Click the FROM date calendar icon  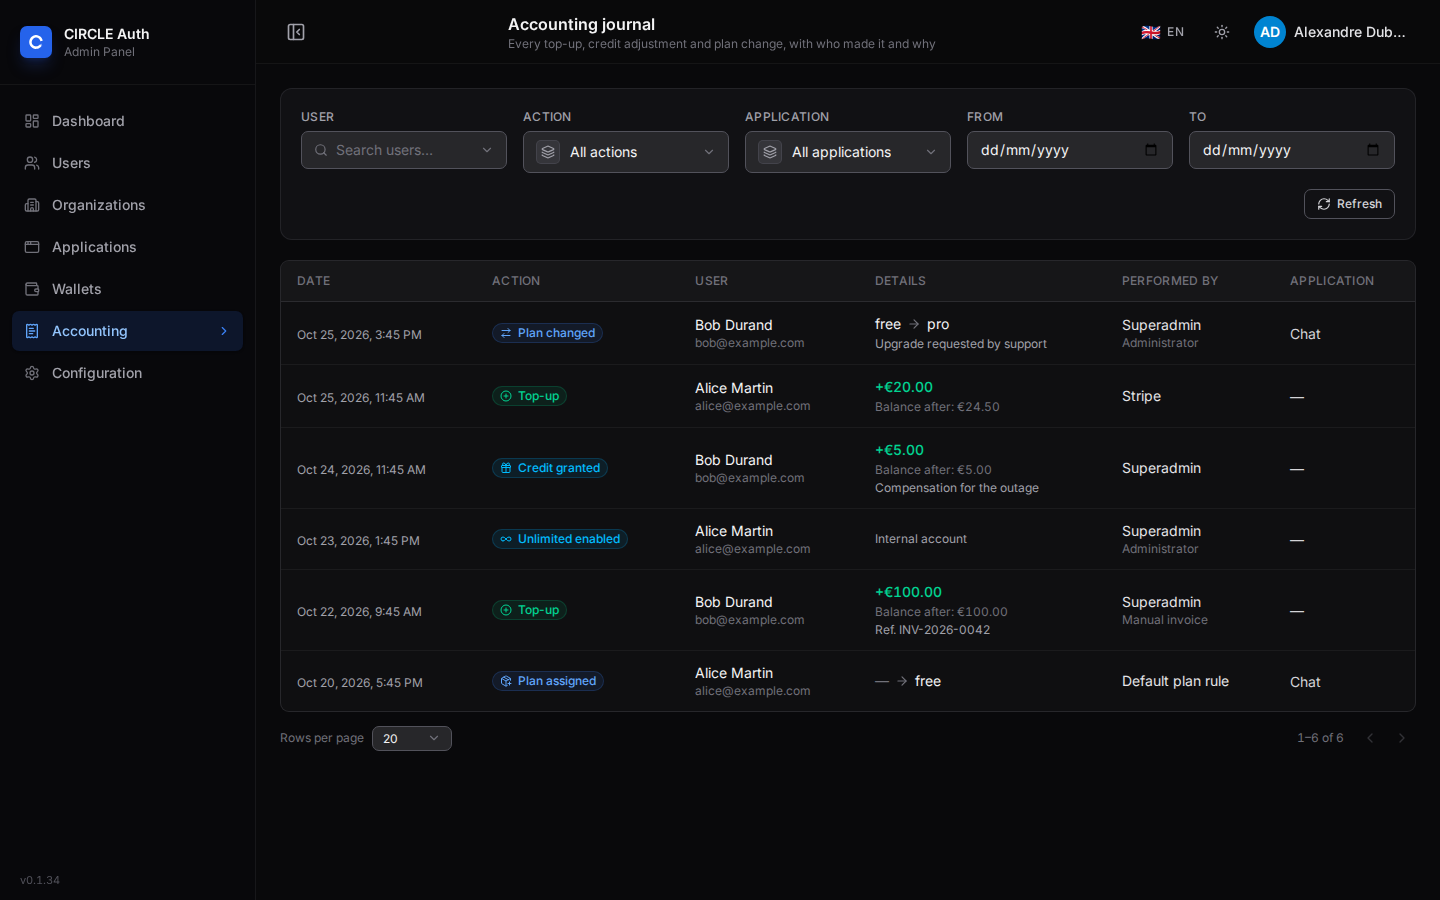tap(1151, 150)
